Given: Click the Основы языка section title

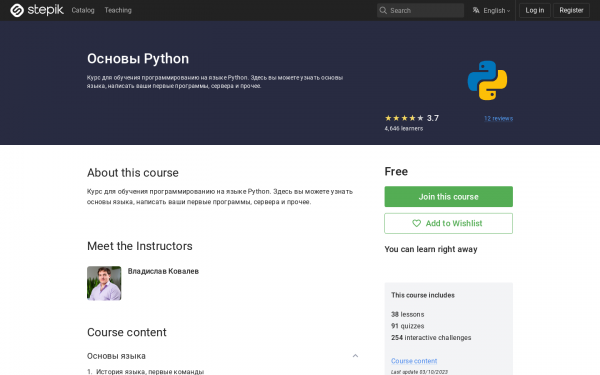Looking at the screenshot, I should pos(116,356).
